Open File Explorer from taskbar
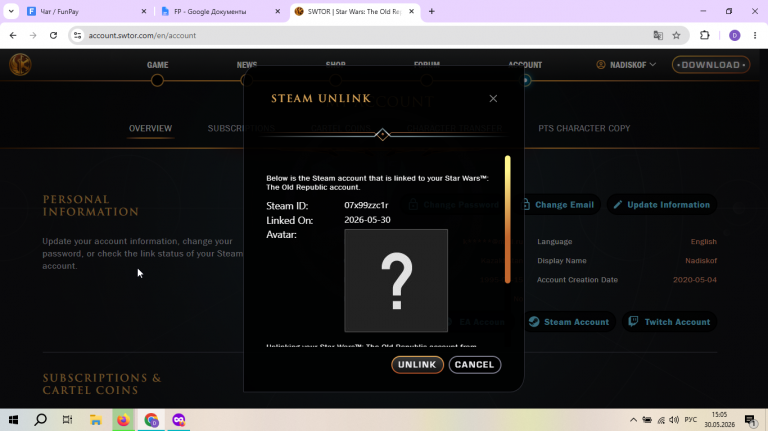This screenshot has width=768, height=431. click(96, 420)
